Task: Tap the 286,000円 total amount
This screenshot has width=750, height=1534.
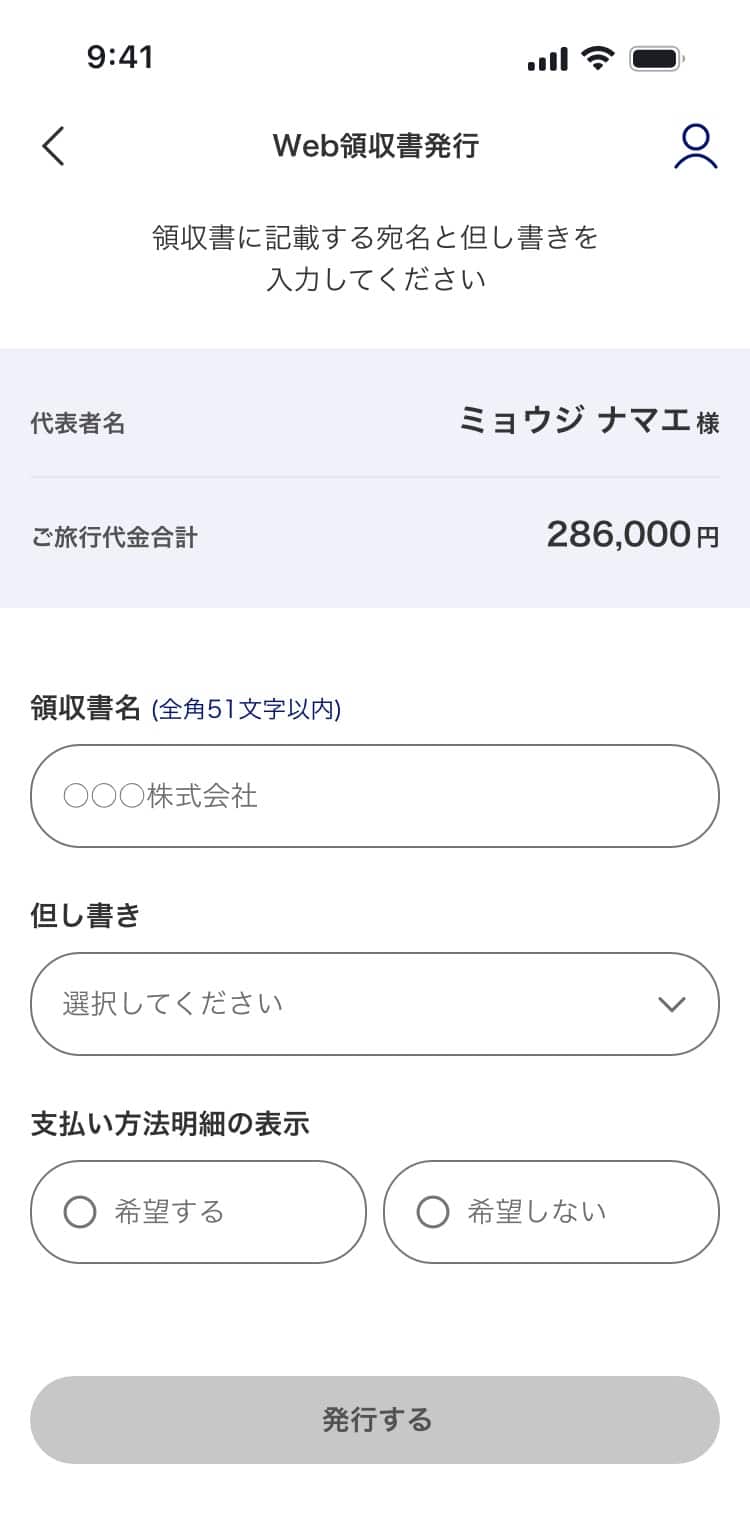Action: tap(632, 535)
